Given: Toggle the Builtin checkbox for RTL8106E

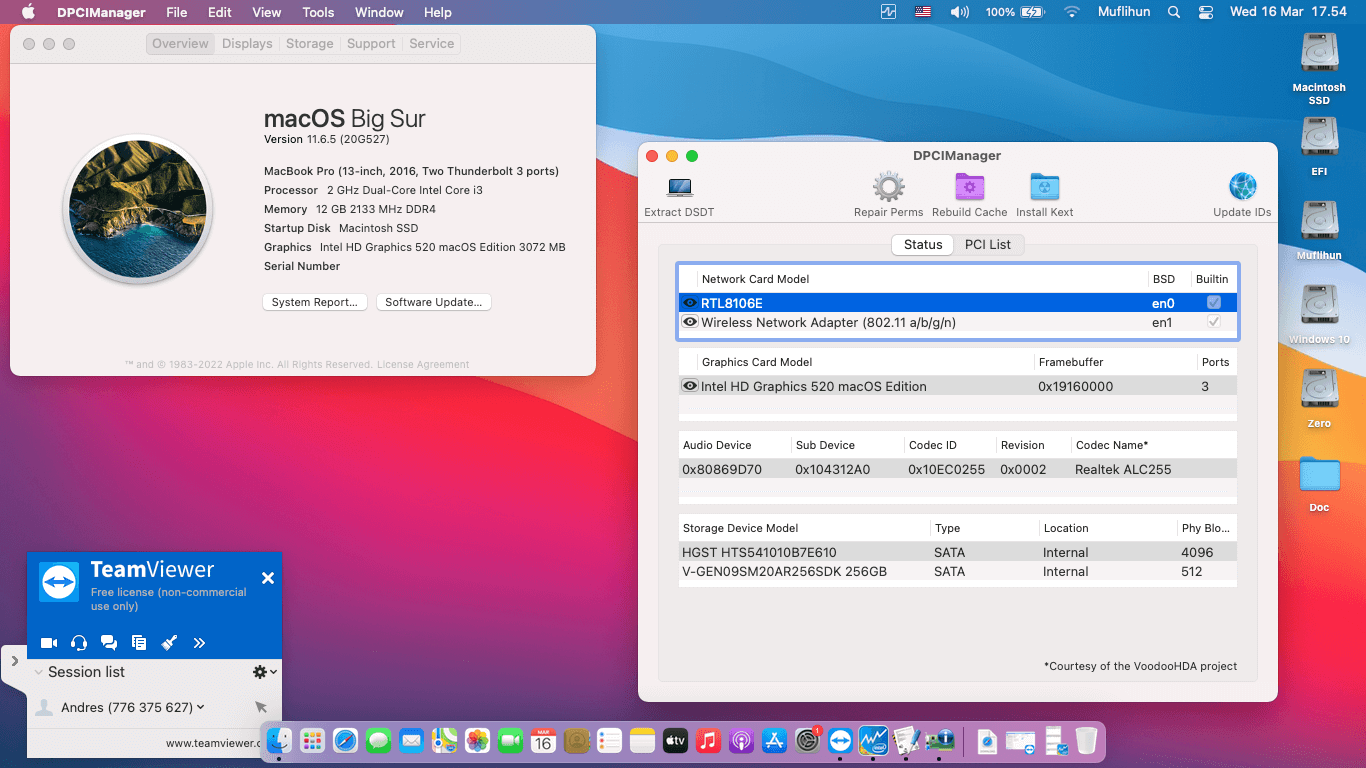Looking at the screenshot, I should [x=1213, y=302].
